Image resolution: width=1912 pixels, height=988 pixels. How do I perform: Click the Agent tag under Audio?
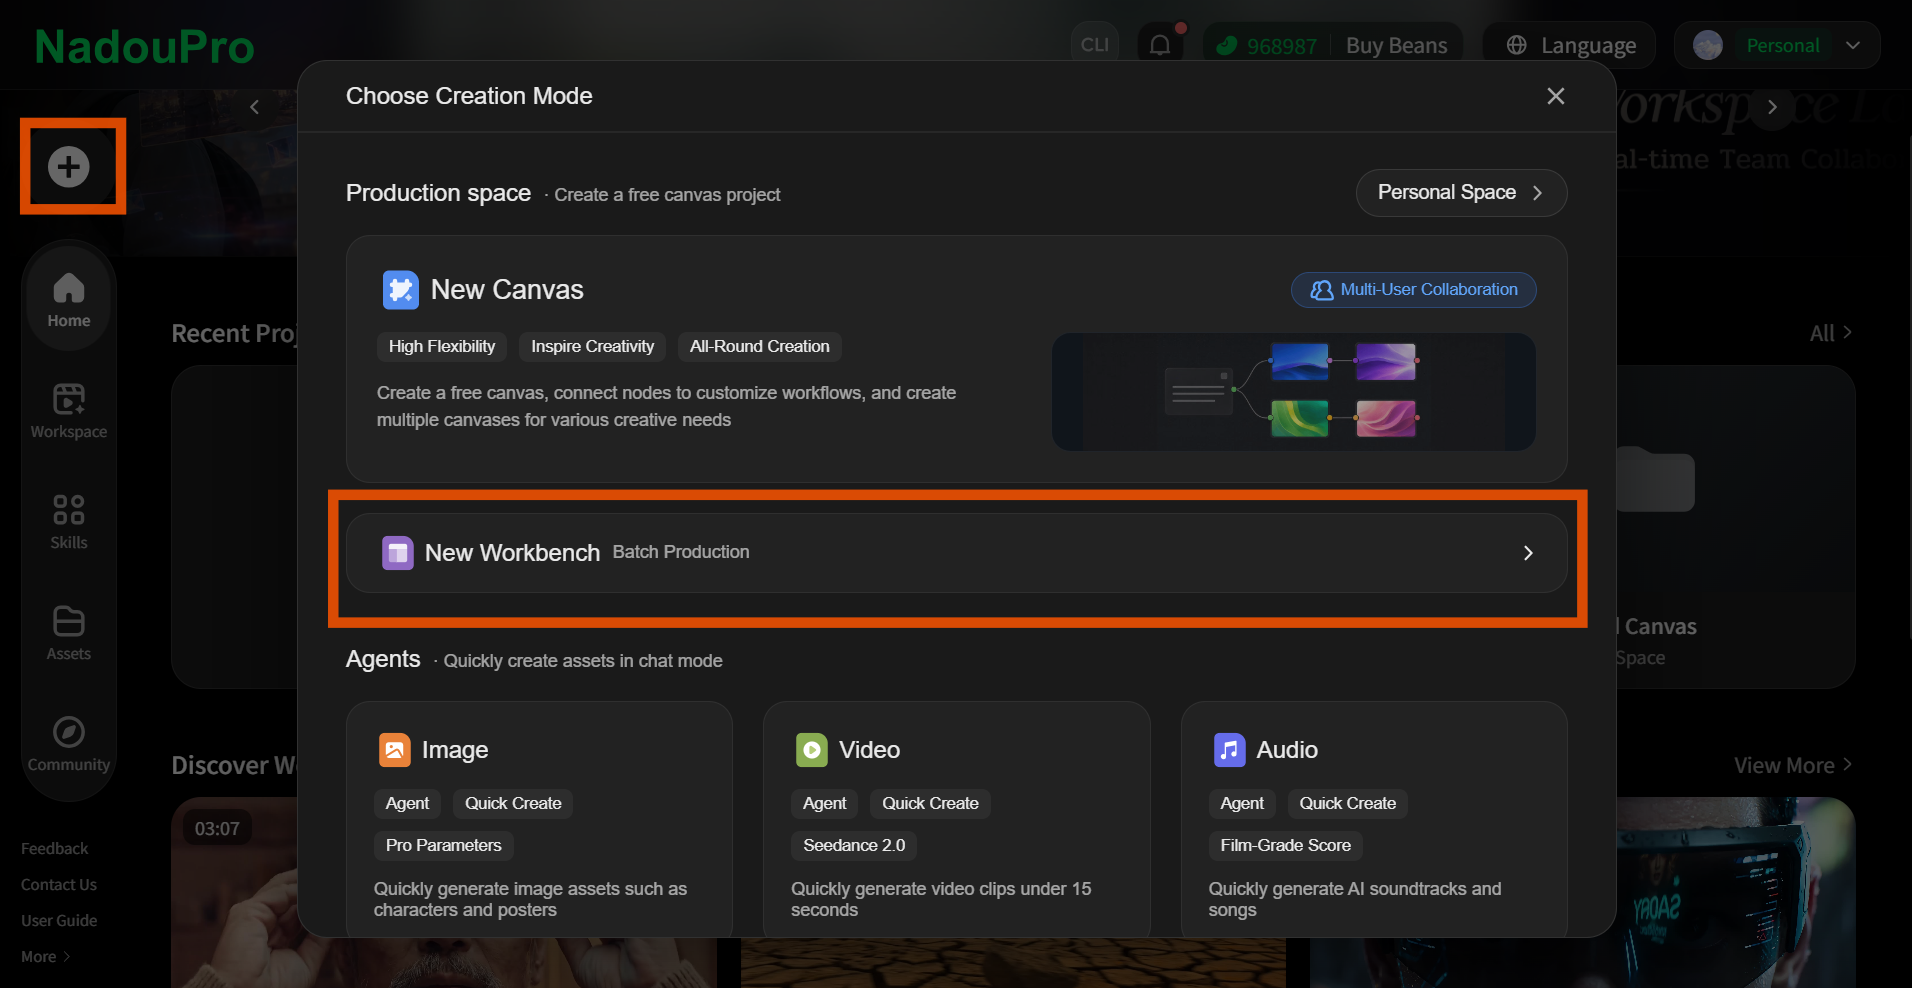click(x=1242, y=804)
